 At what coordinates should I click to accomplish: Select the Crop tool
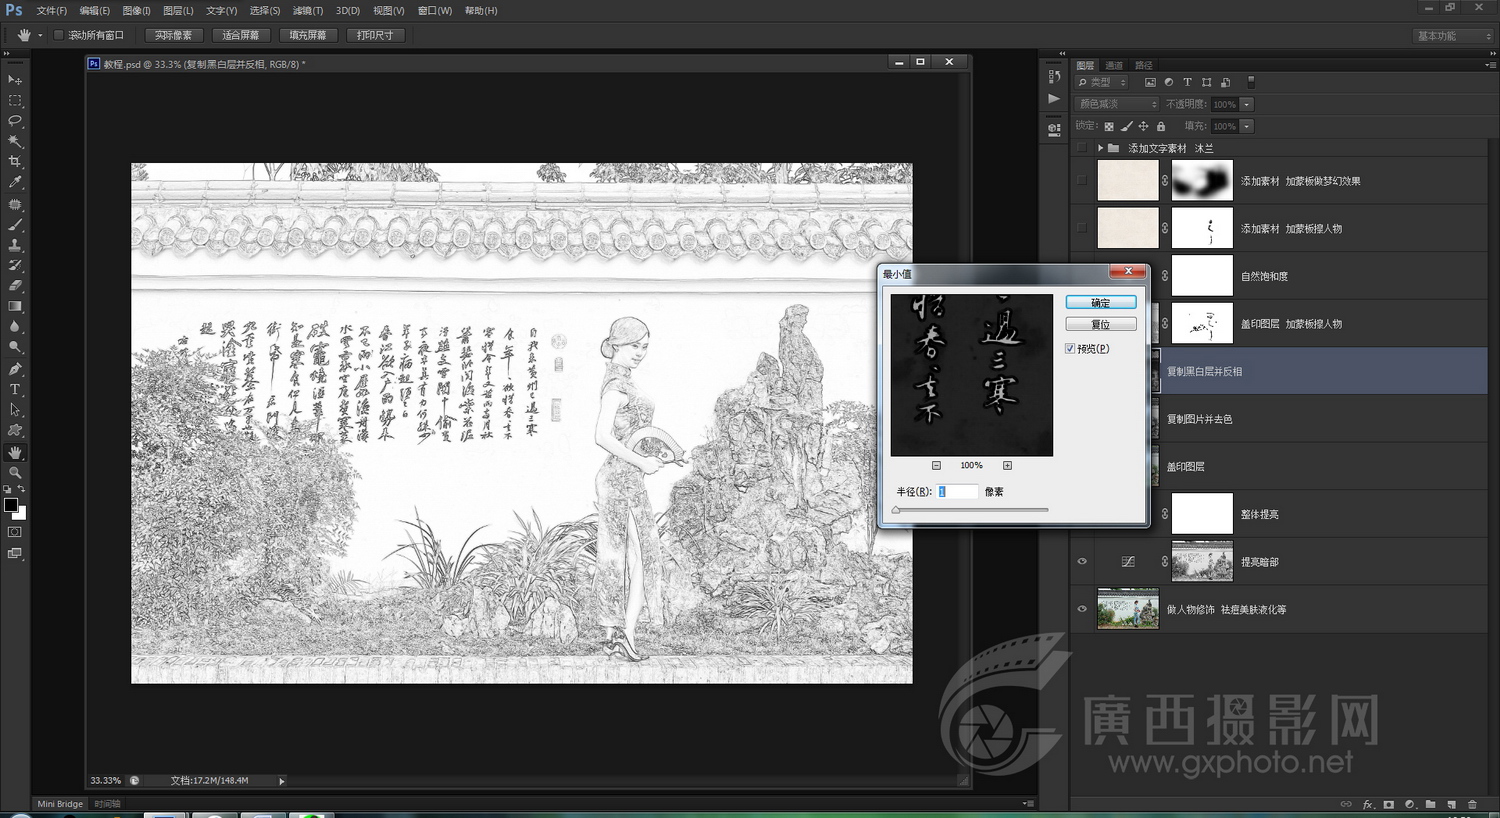click(15, 161)
